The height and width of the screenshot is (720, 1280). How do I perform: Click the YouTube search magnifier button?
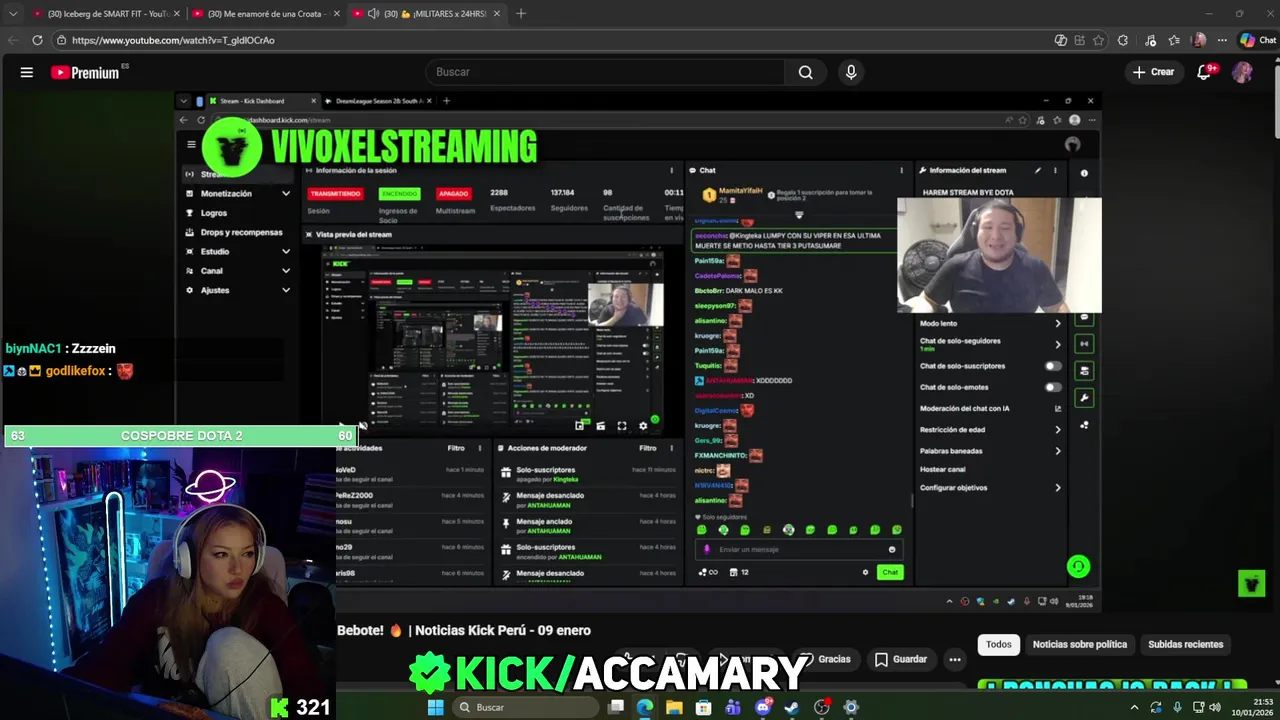coord(805,72)
